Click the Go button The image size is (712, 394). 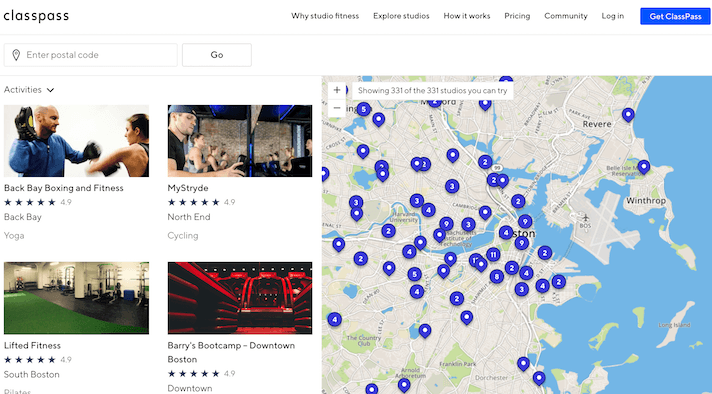tap(217, 55)
